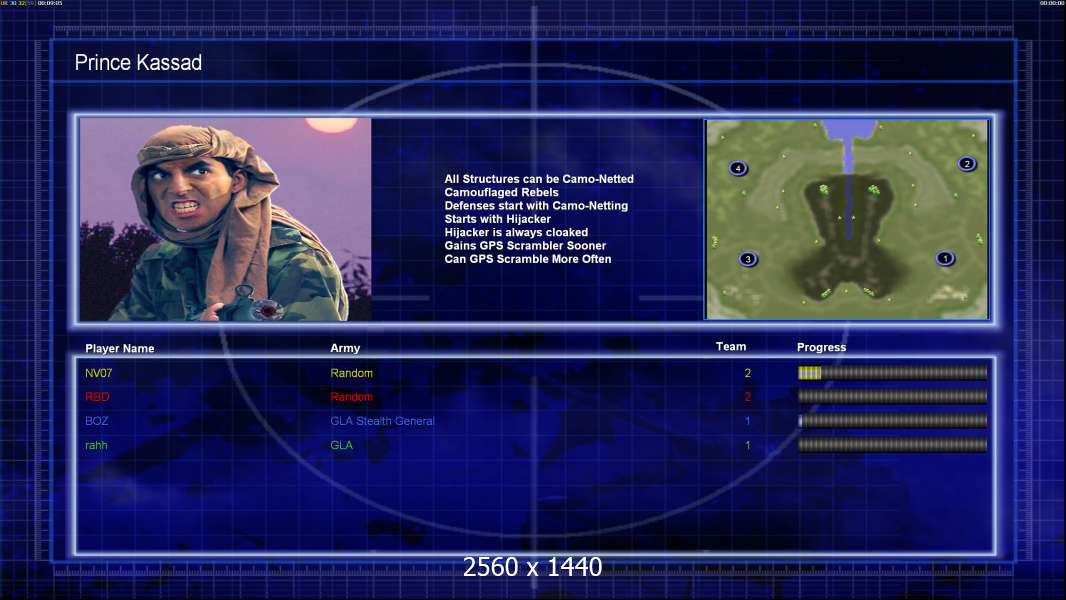Click the Army column header
This screenshot has height=600, width=1066.
click(345, 348)
